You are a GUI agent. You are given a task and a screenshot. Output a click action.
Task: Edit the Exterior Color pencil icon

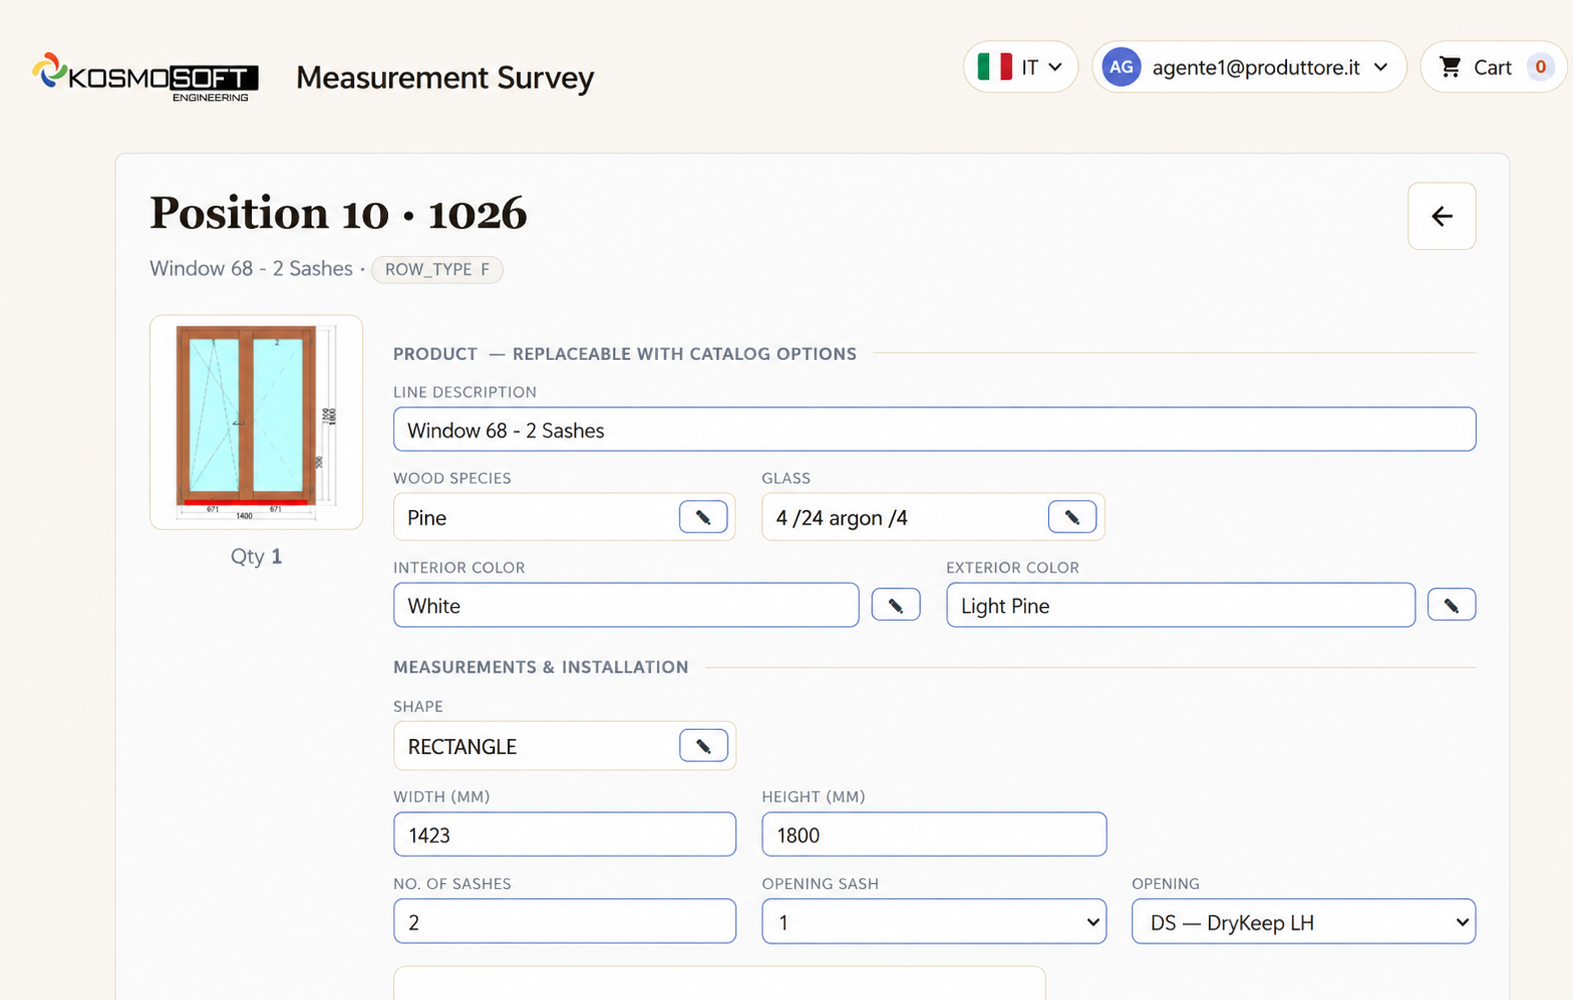pos(1451,605)
